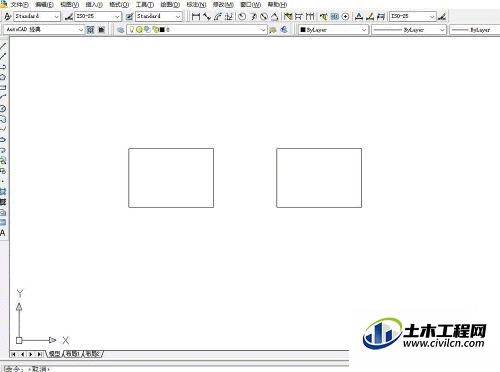Expand the table style Standard dropdown
Image resolution: width=500 pixels, height=372 pixels.
178,16
